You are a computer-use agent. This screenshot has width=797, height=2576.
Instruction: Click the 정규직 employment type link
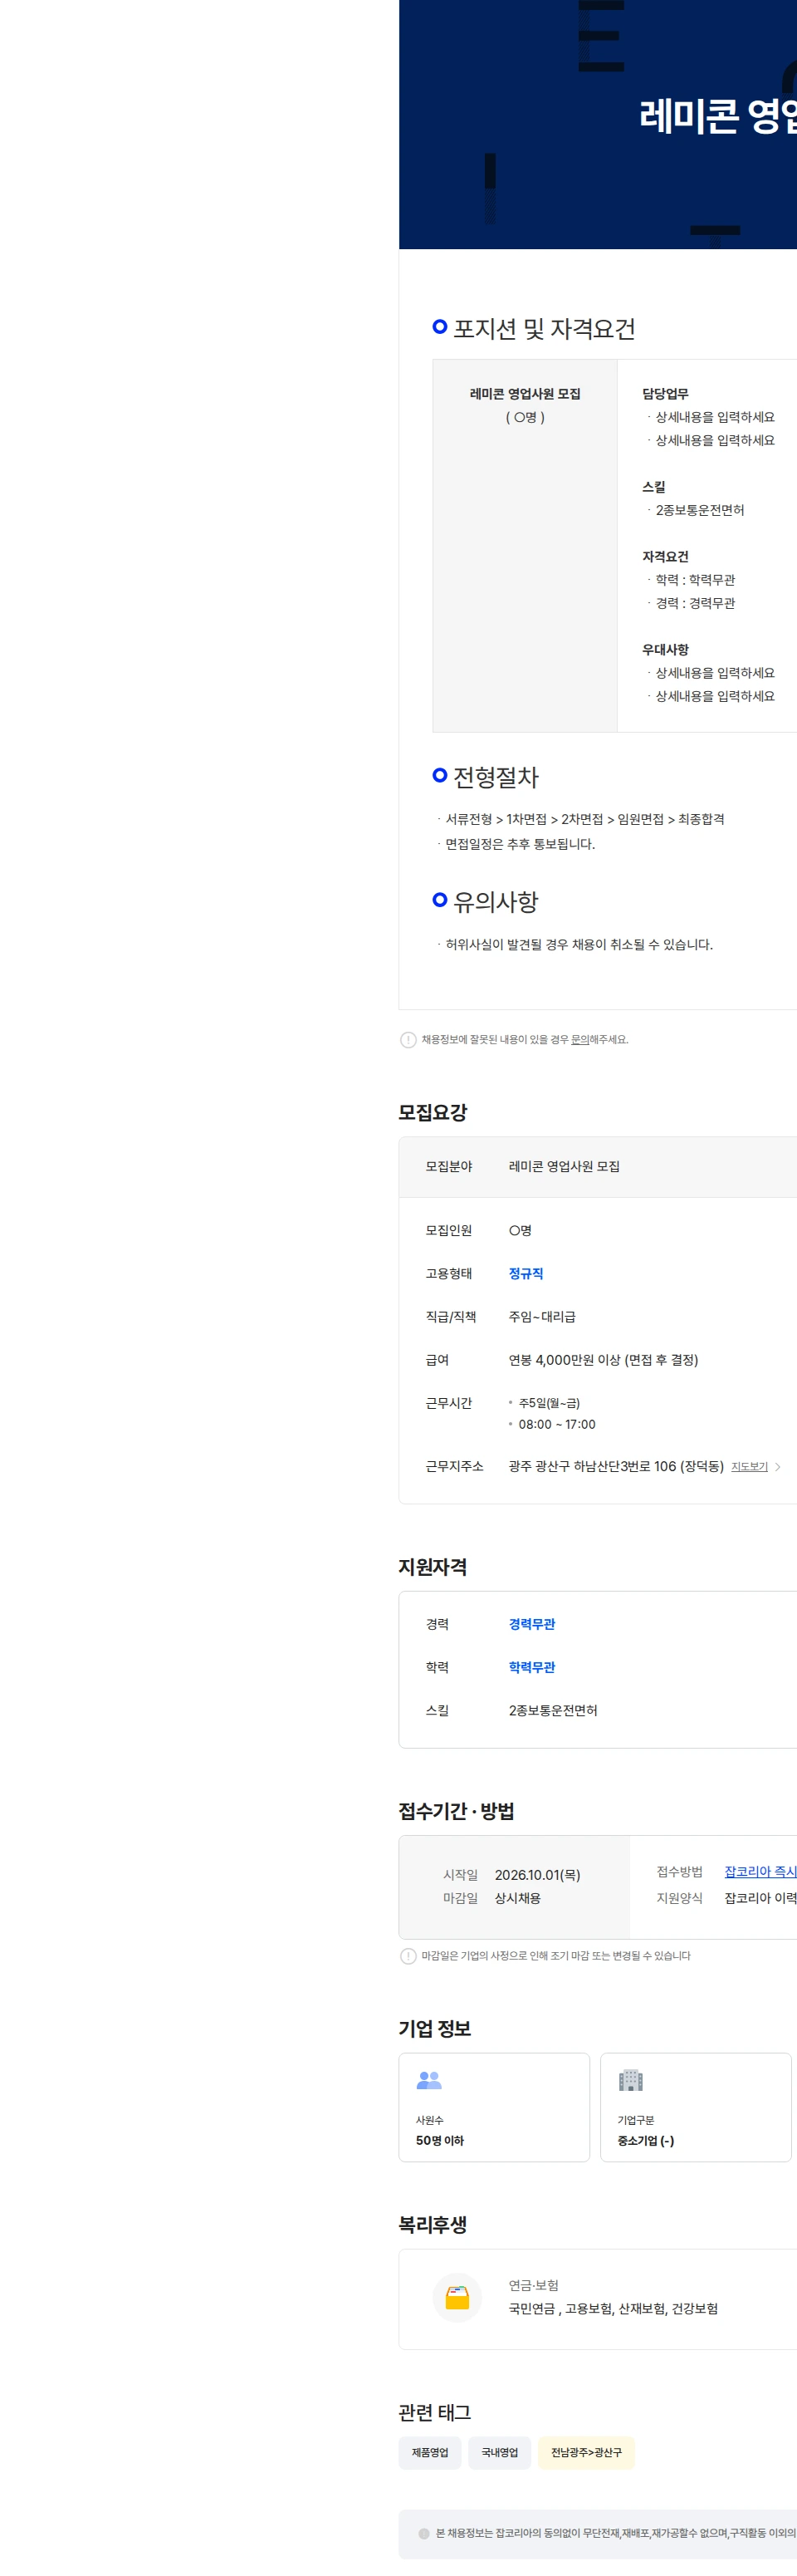(526, 1273)
